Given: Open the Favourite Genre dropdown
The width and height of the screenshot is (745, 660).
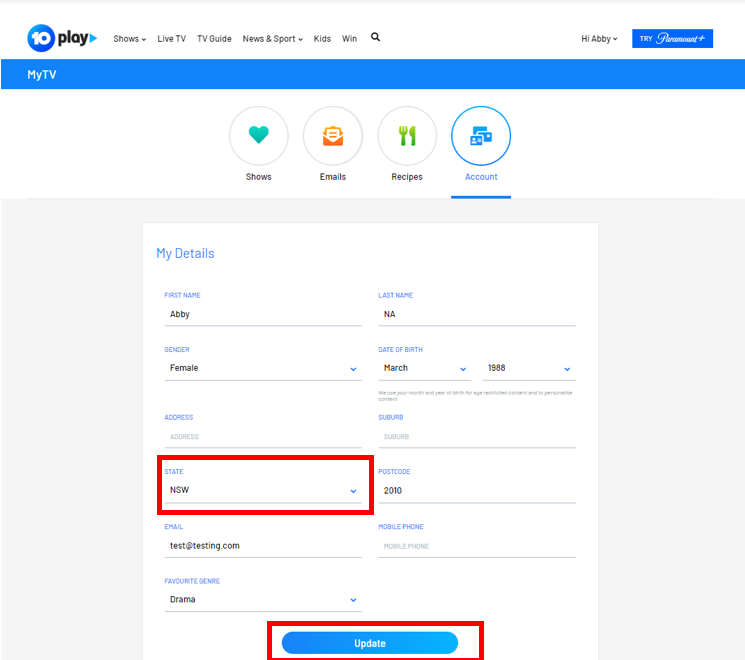Looking at the screenshot, I should click(x=263, y=600).
